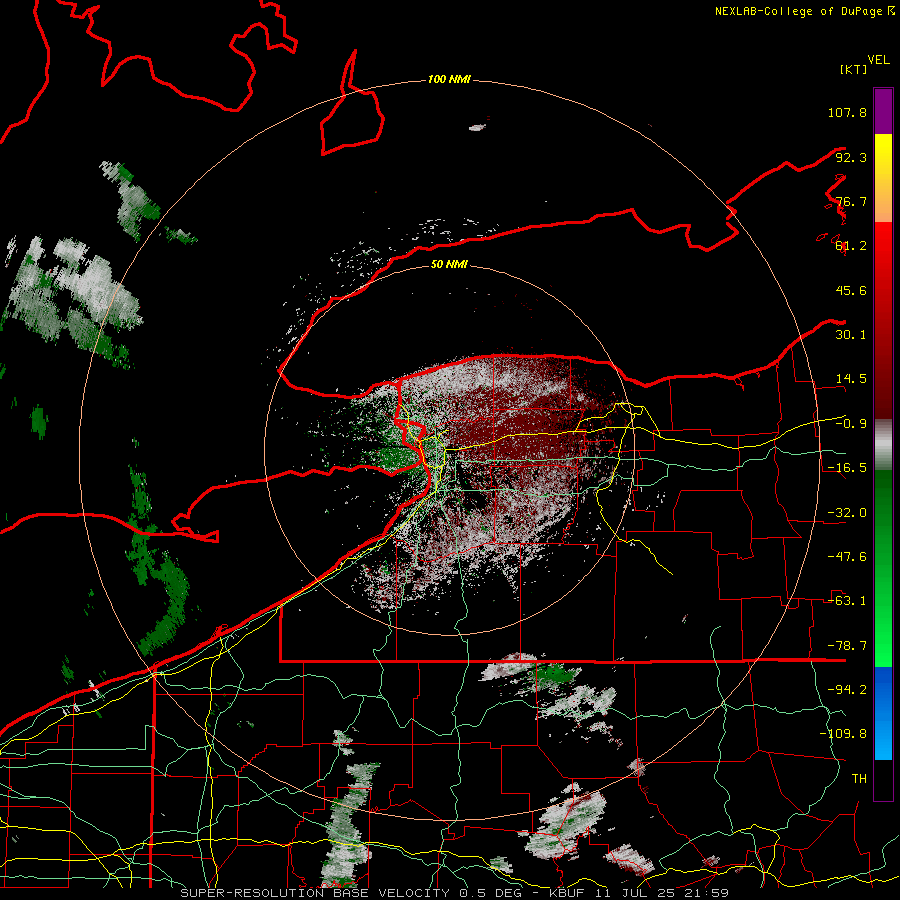Click the purple segment of the color bar
Image resolution: width=900 pixels, height=900 pixels.
[x=883, y=111]
